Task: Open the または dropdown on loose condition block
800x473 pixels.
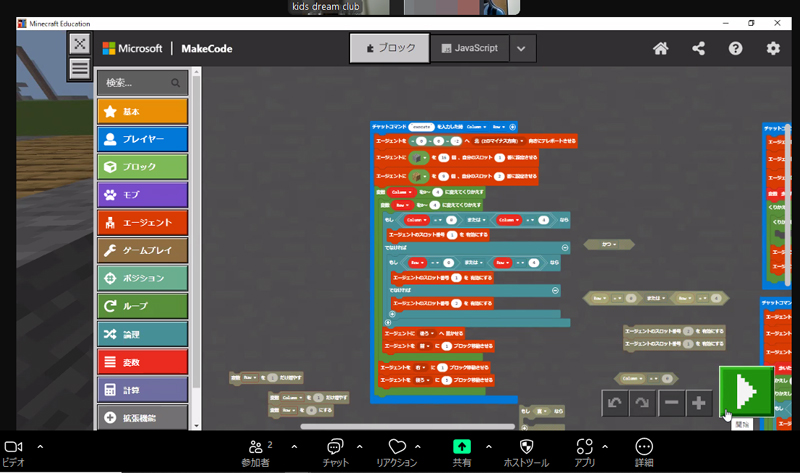Action: pos(656,298)
